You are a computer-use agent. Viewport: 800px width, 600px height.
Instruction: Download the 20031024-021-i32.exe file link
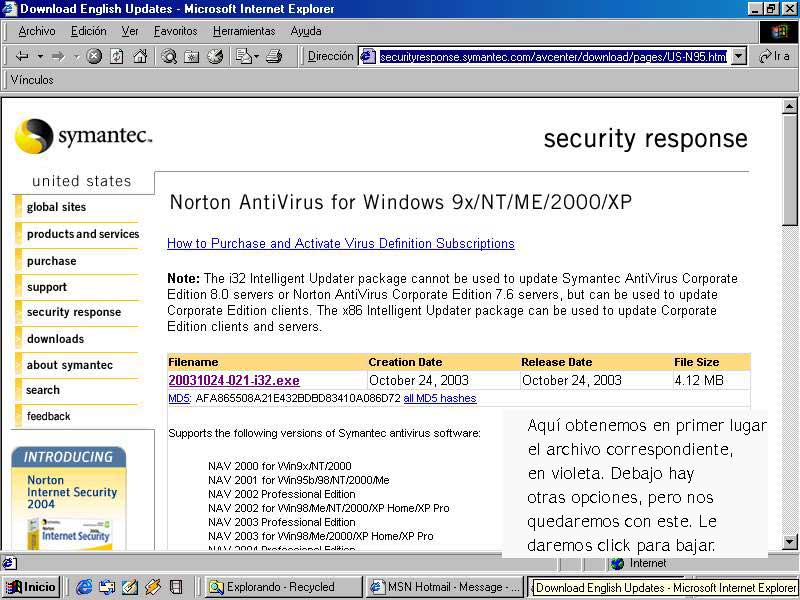[x=234, y=381]
